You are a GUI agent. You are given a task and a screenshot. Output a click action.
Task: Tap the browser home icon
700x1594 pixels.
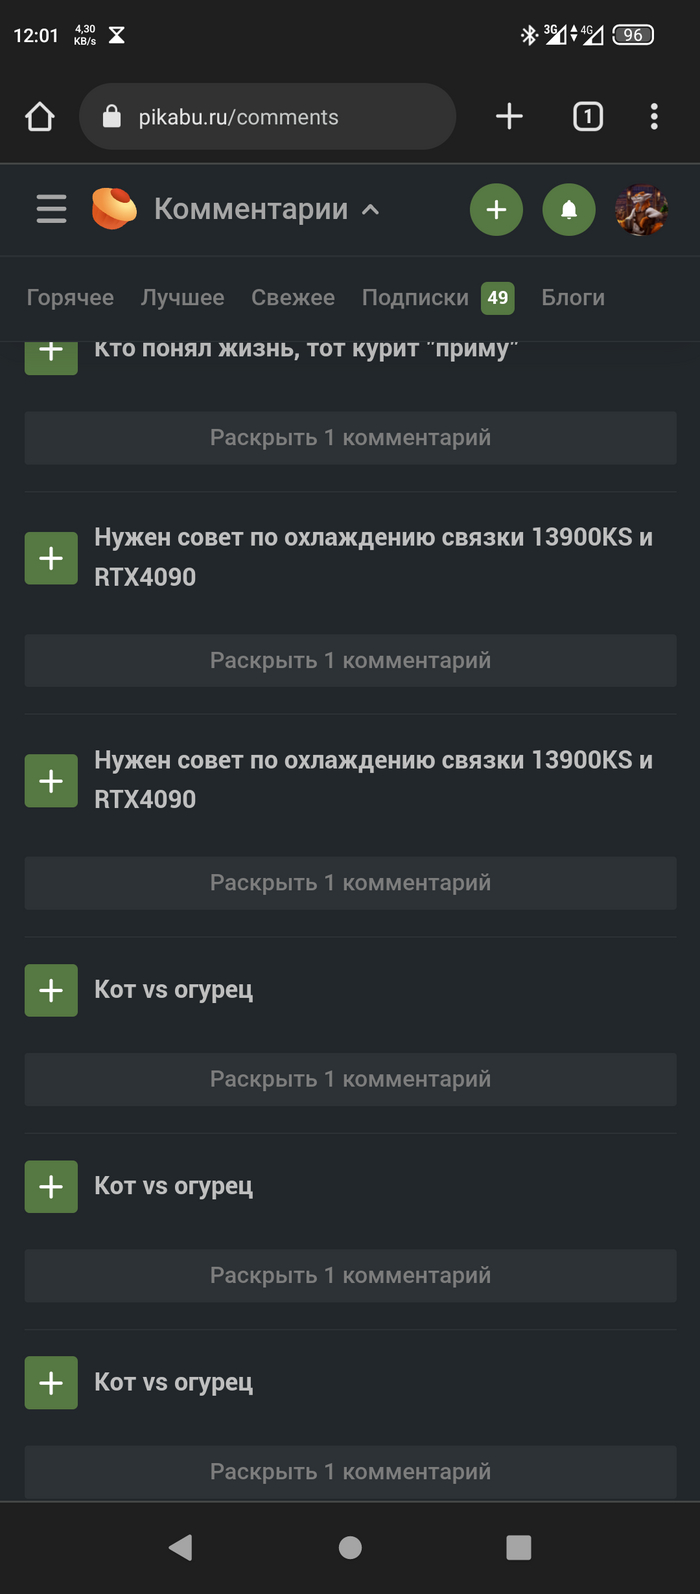click(40, 117)
